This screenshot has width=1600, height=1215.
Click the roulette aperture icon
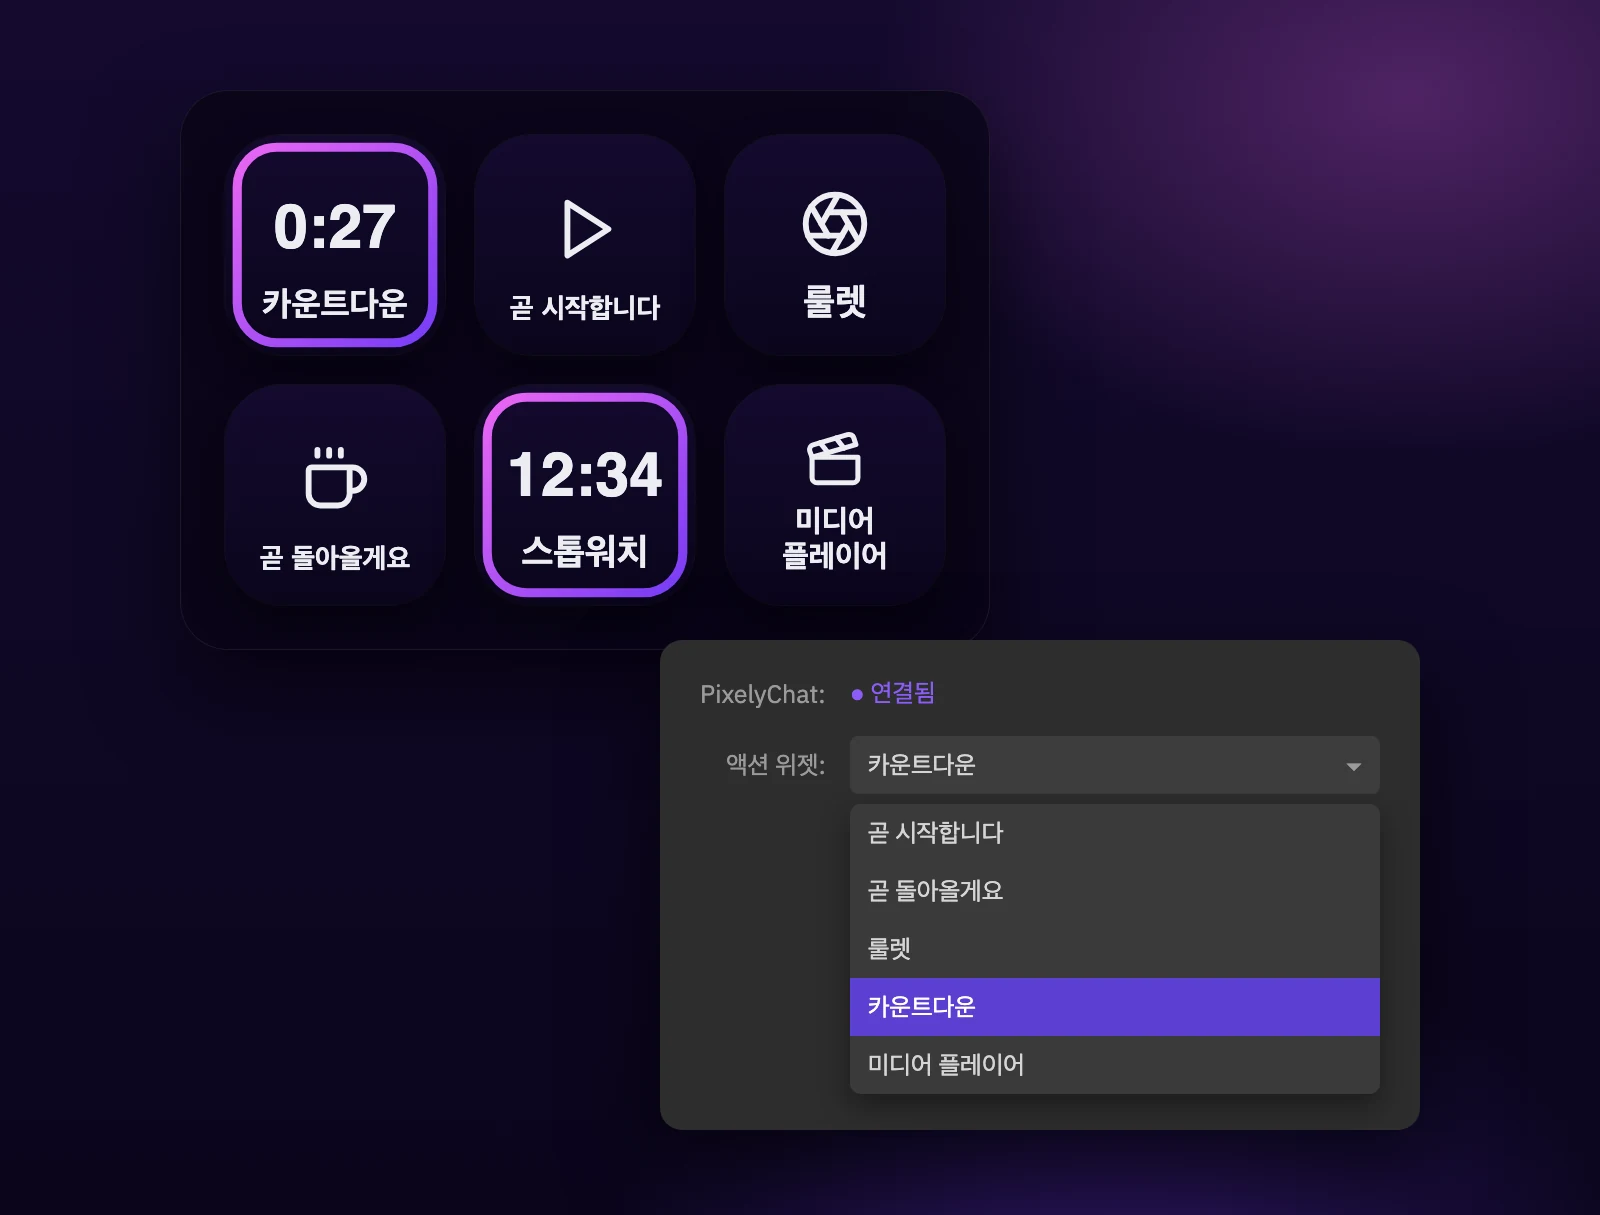[x=835, y=224]
